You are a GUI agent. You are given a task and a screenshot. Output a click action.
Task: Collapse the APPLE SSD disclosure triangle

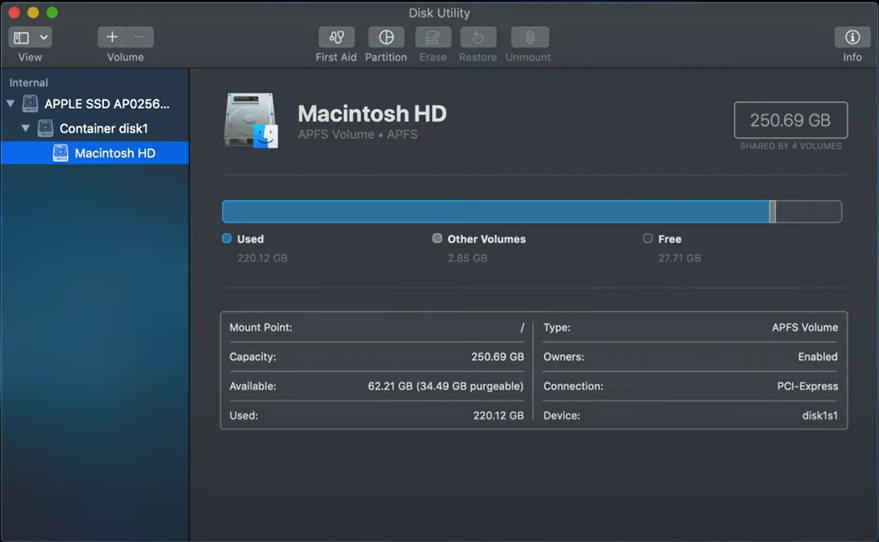10,104
